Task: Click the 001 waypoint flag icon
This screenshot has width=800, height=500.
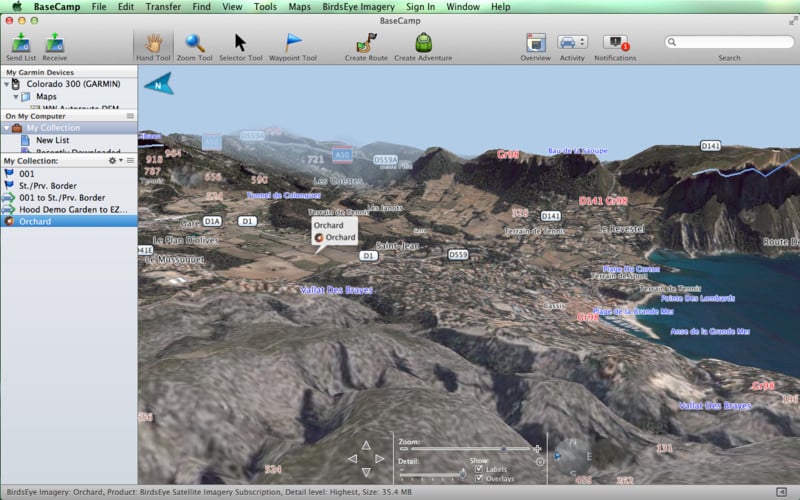Action: 9,173
